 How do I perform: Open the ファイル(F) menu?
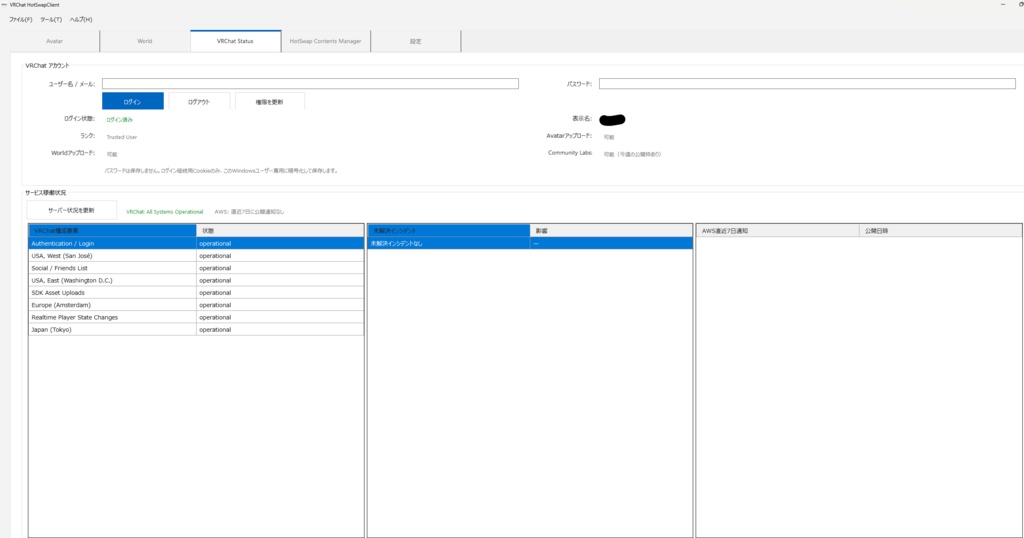pyautogui.click(x=20, y=20)
